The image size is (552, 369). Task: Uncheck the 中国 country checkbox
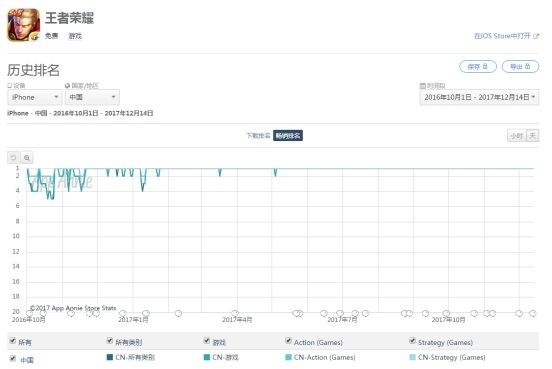point(13,358)
